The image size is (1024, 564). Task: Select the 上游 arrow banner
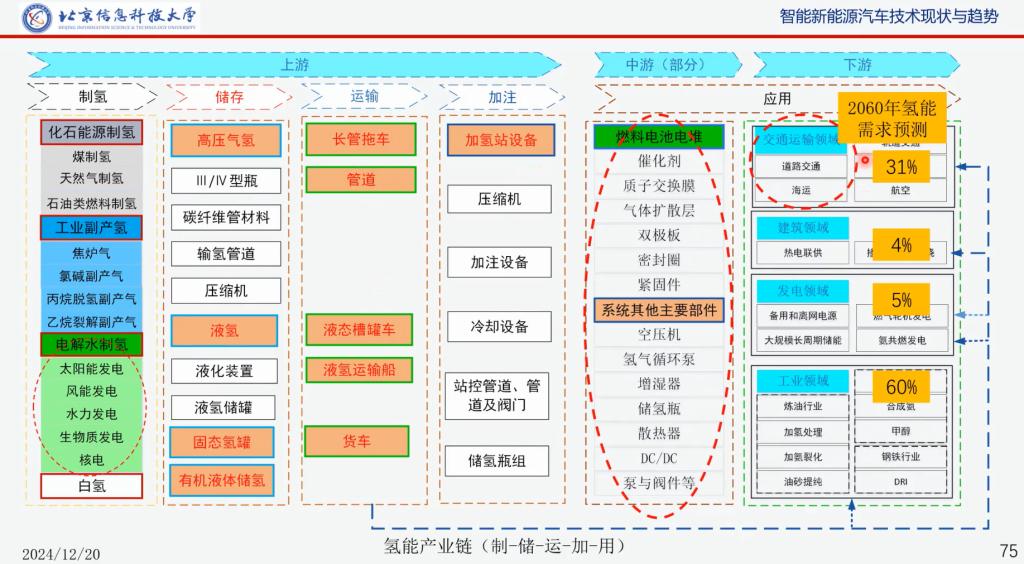(x=294, y=65)
